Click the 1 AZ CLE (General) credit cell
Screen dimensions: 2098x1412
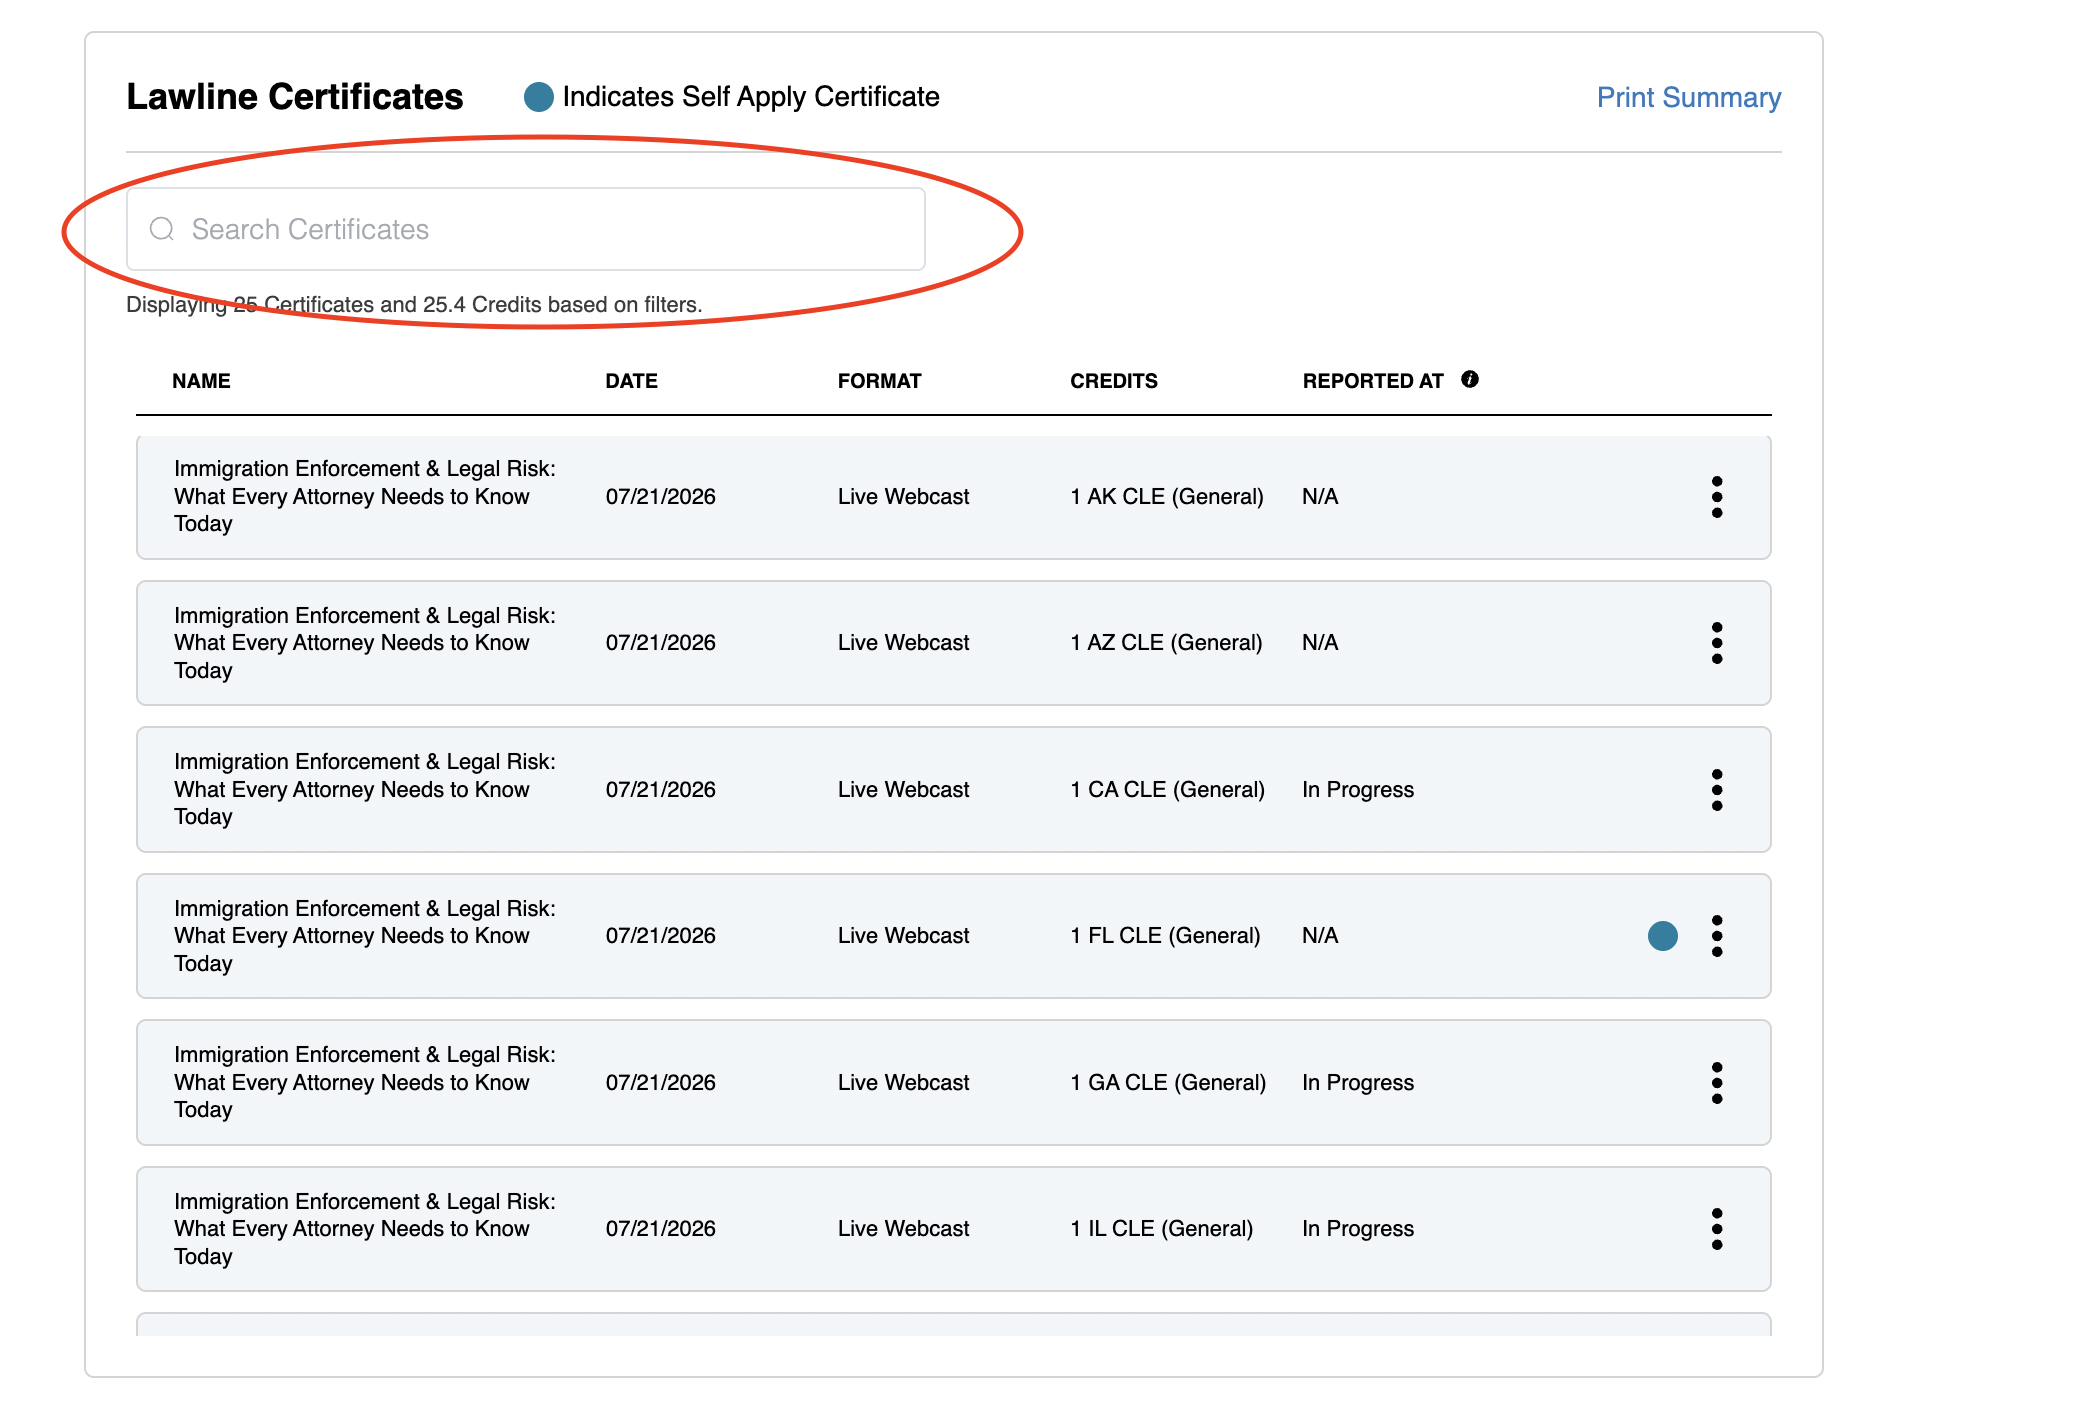pyautogui.click(x=1166, y=643)
